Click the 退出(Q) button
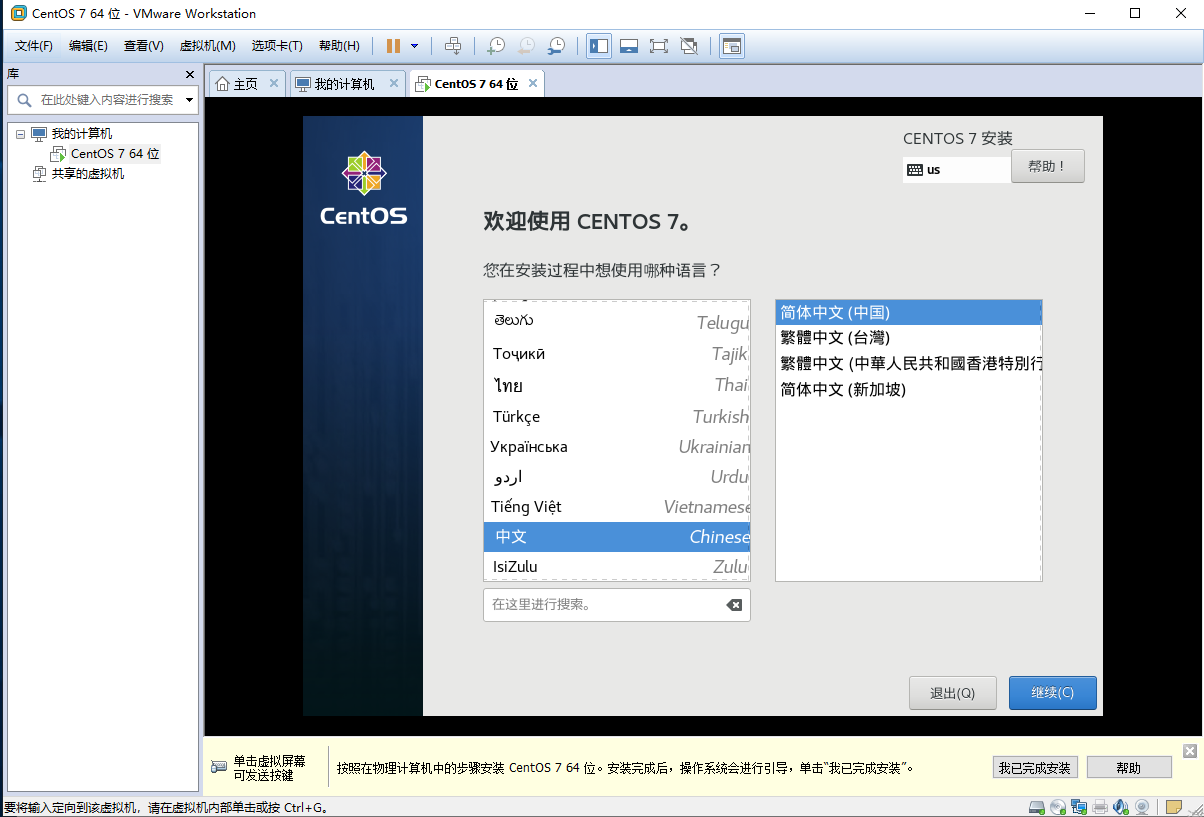This screenshot has width=1204, height=817. (x=952, y=693)
